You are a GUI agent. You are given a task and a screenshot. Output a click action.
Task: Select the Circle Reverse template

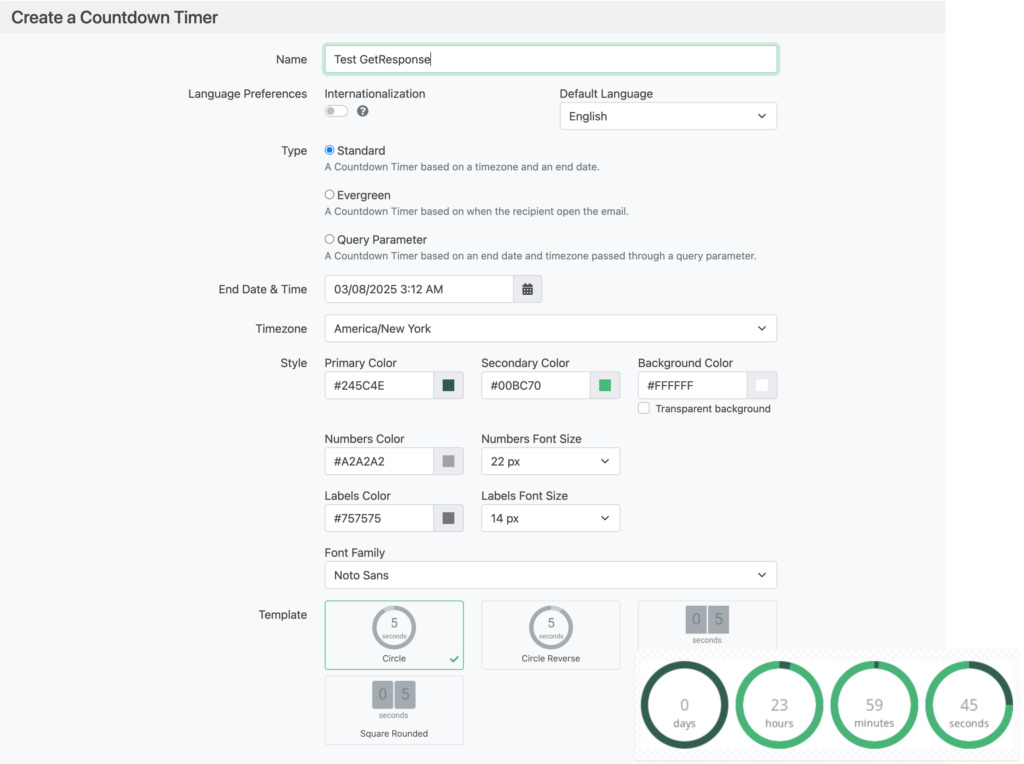click(x=550, y=635)
